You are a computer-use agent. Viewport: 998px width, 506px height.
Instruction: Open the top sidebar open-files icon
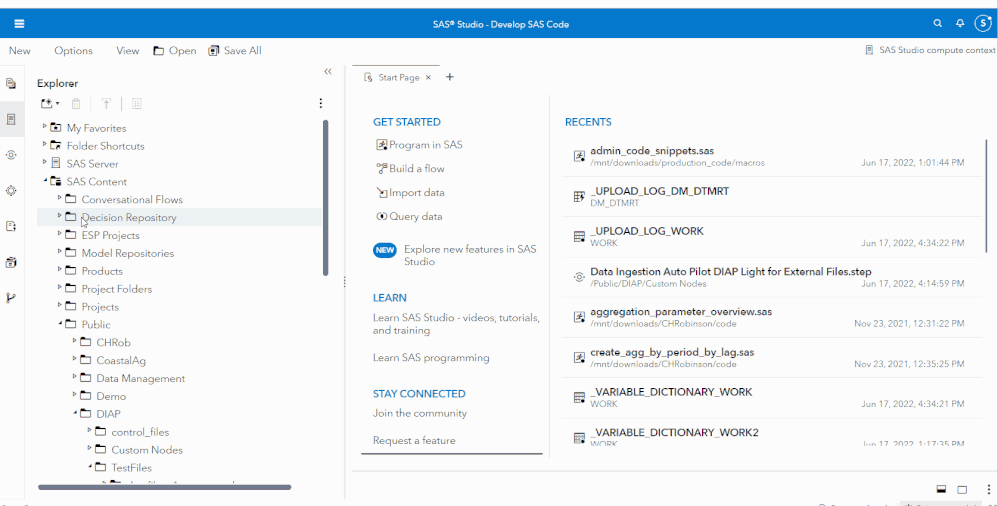coord(11,83)
